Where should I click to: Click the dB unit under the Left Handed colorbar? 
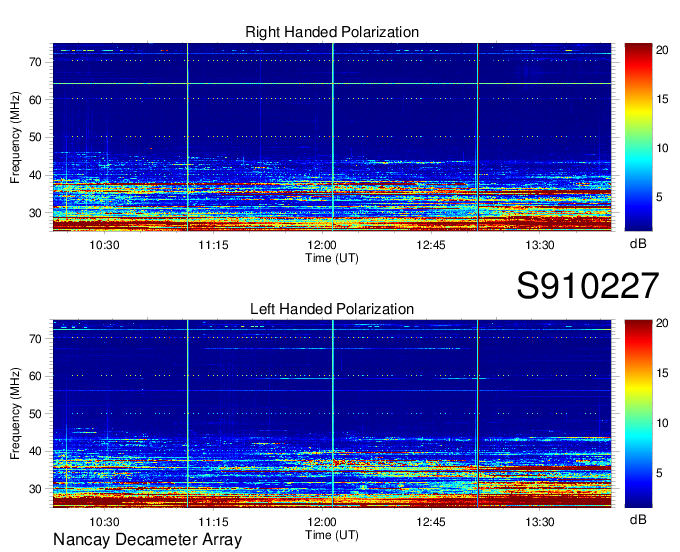(x=638, y=519)
